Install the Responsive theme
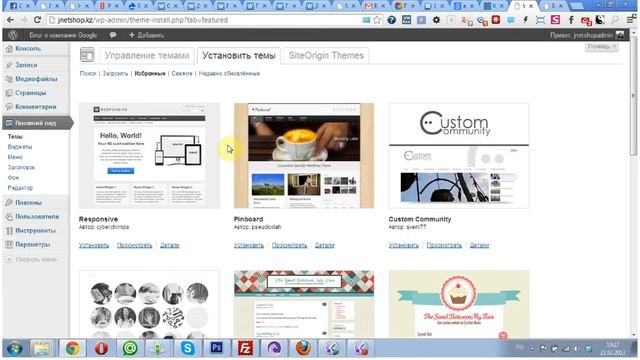The width and height of the screenshot is (640, 360). coord(94,245)
